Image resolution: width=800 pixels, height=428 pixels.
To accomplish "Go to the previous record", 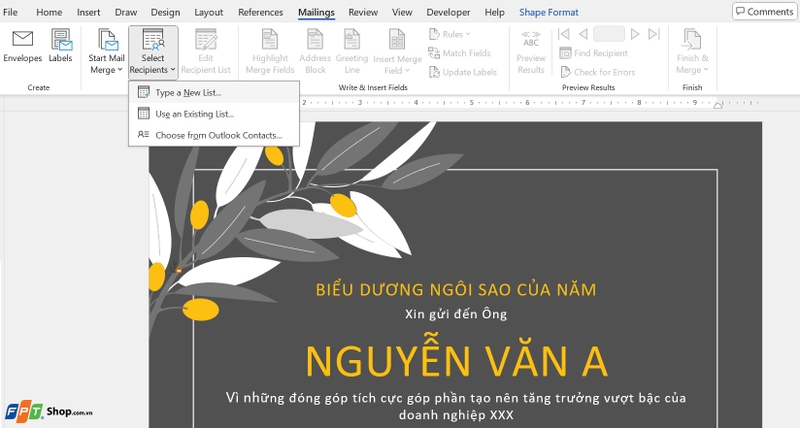I will (x=583, y=34).
